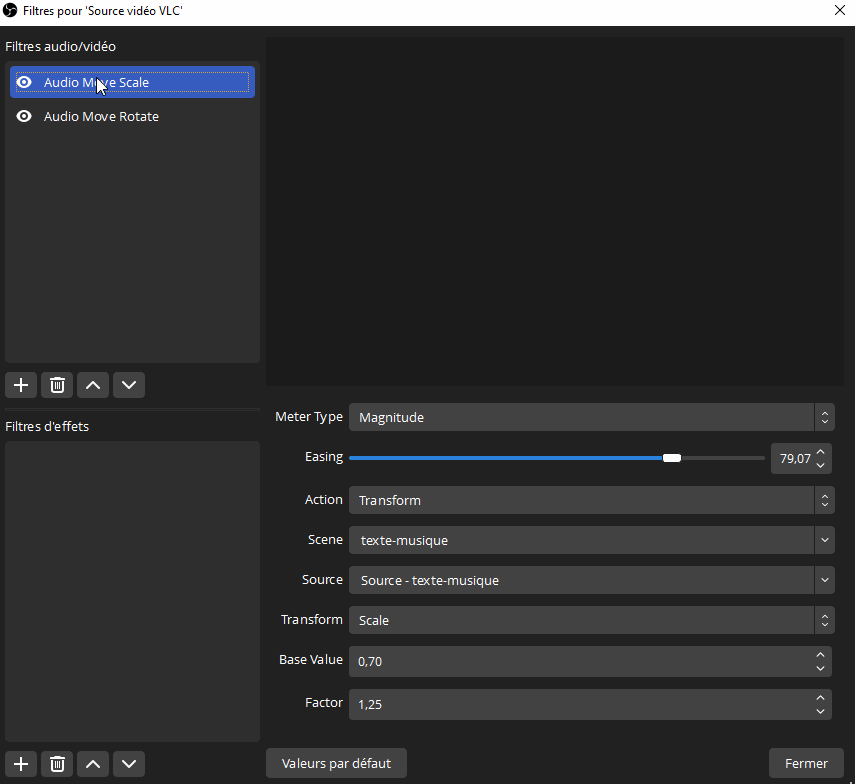Toggle visibility of Audio Move Rotate filter
The image size is (855, 784).
coord(24,116)
